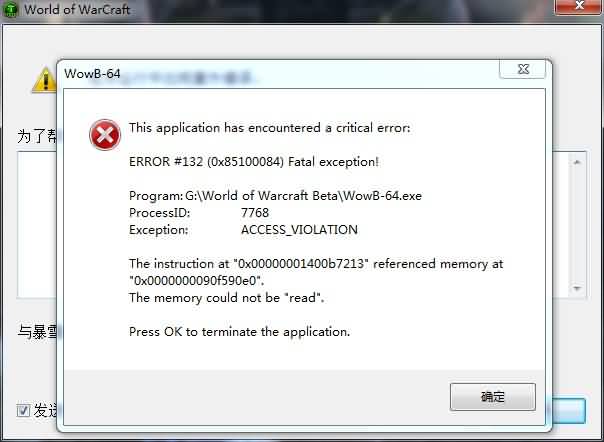Click the scrollbar track of the description box
The width and height of the screenshot is (604, 442).
point(577,225)
